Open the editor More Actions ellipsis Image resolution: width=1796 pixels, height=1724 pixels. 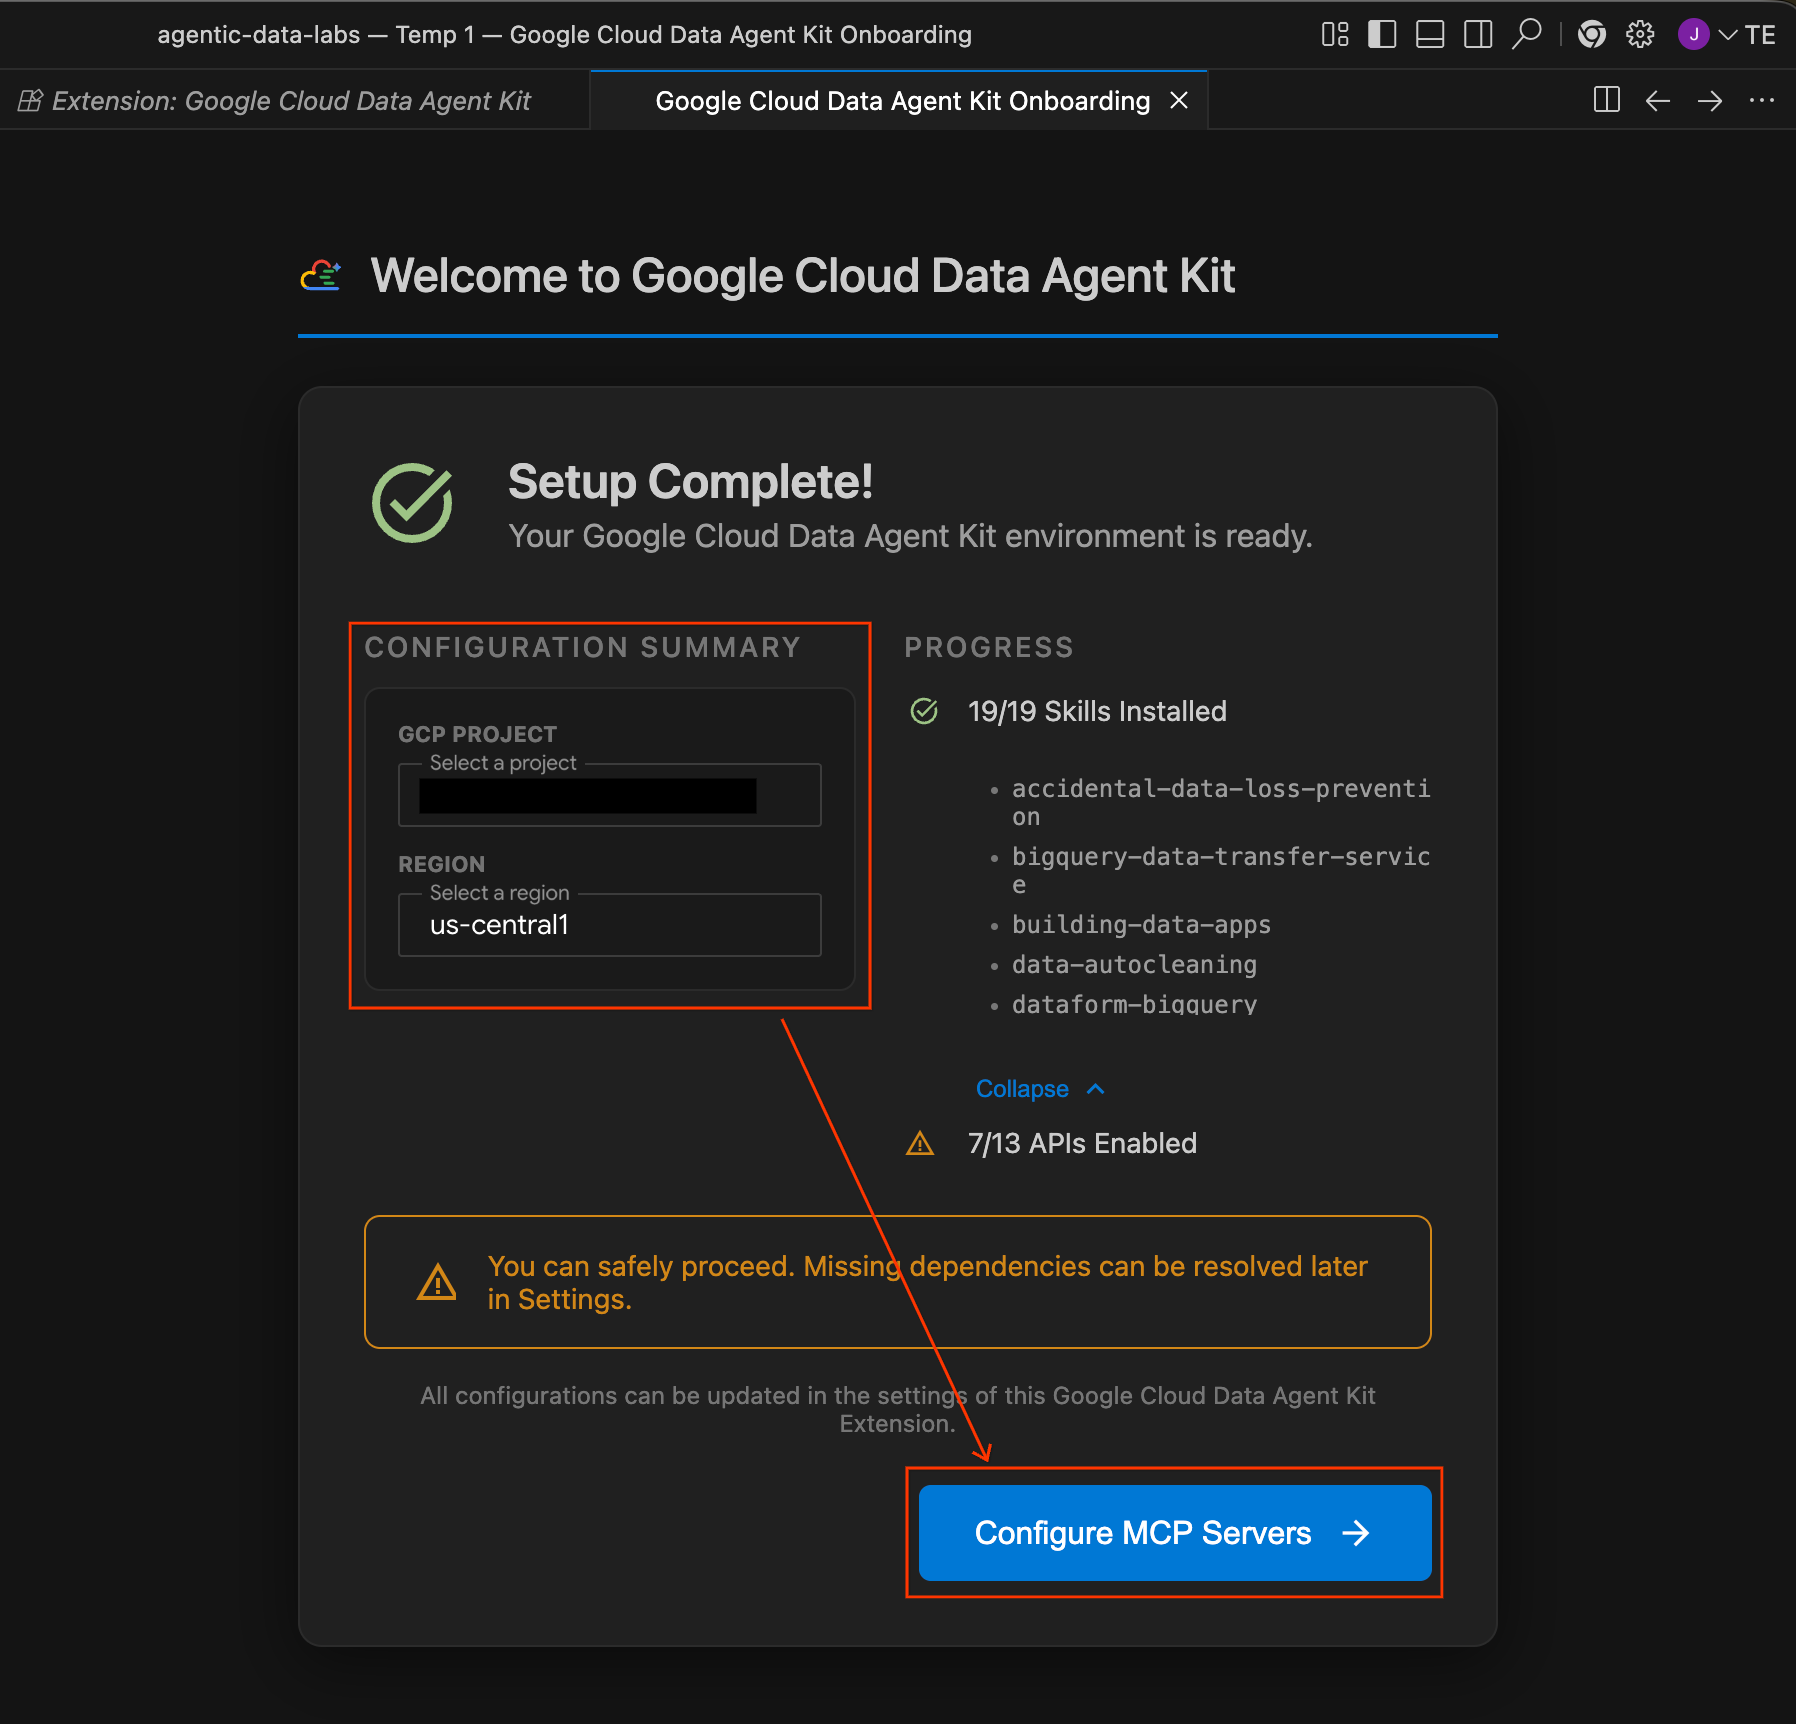[x=1762, y=100]
